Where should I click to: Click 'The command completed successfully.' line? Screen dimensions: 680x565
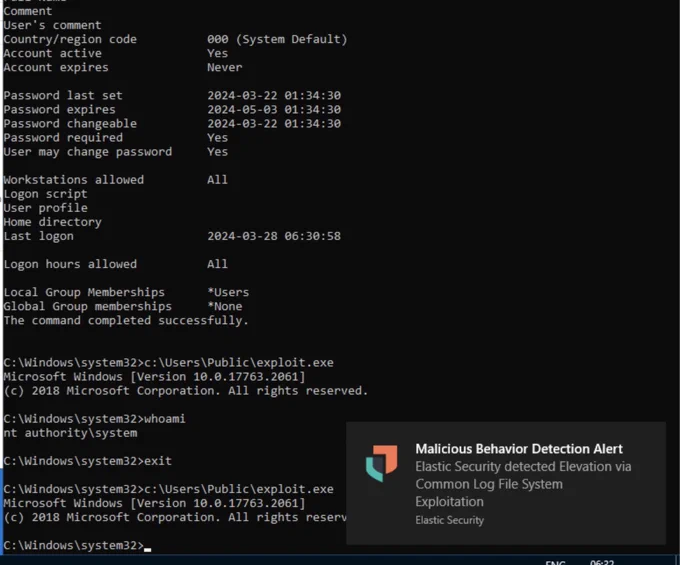click(x=126, y=320)
